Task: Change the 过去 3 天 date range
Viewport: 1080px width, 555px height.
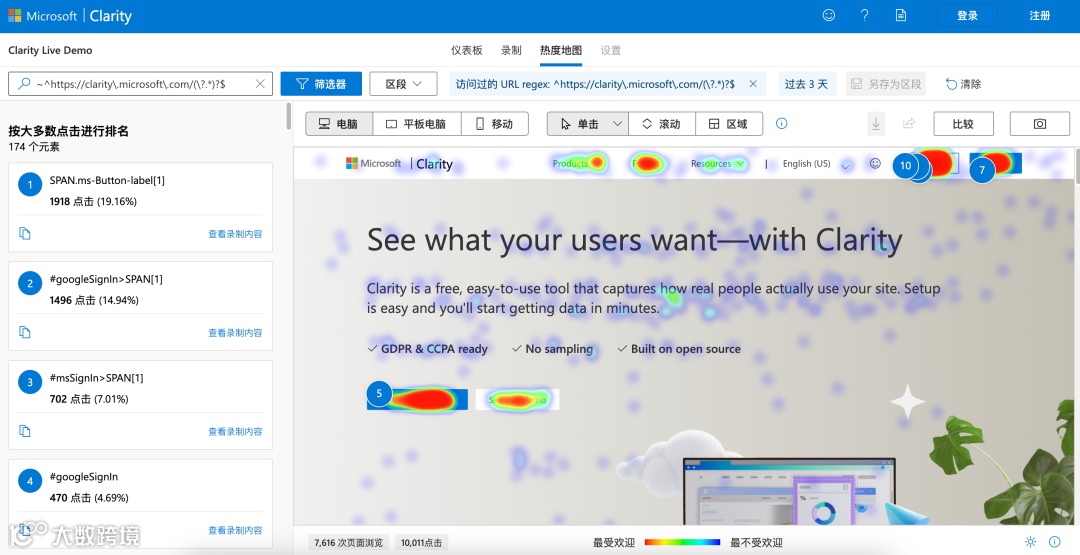Action: pos(806,84)
